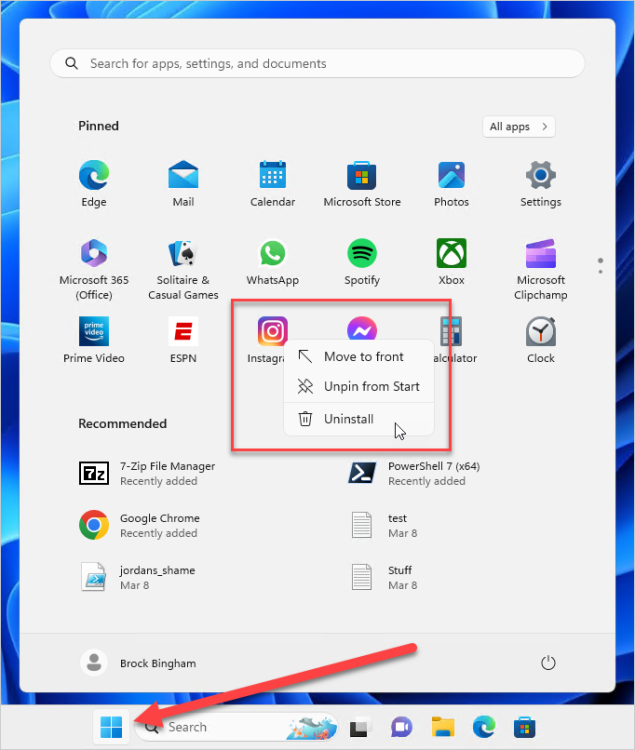Open Microsoft Clipchamp
This screenshot has width=635, height=750.
[541, 269]
